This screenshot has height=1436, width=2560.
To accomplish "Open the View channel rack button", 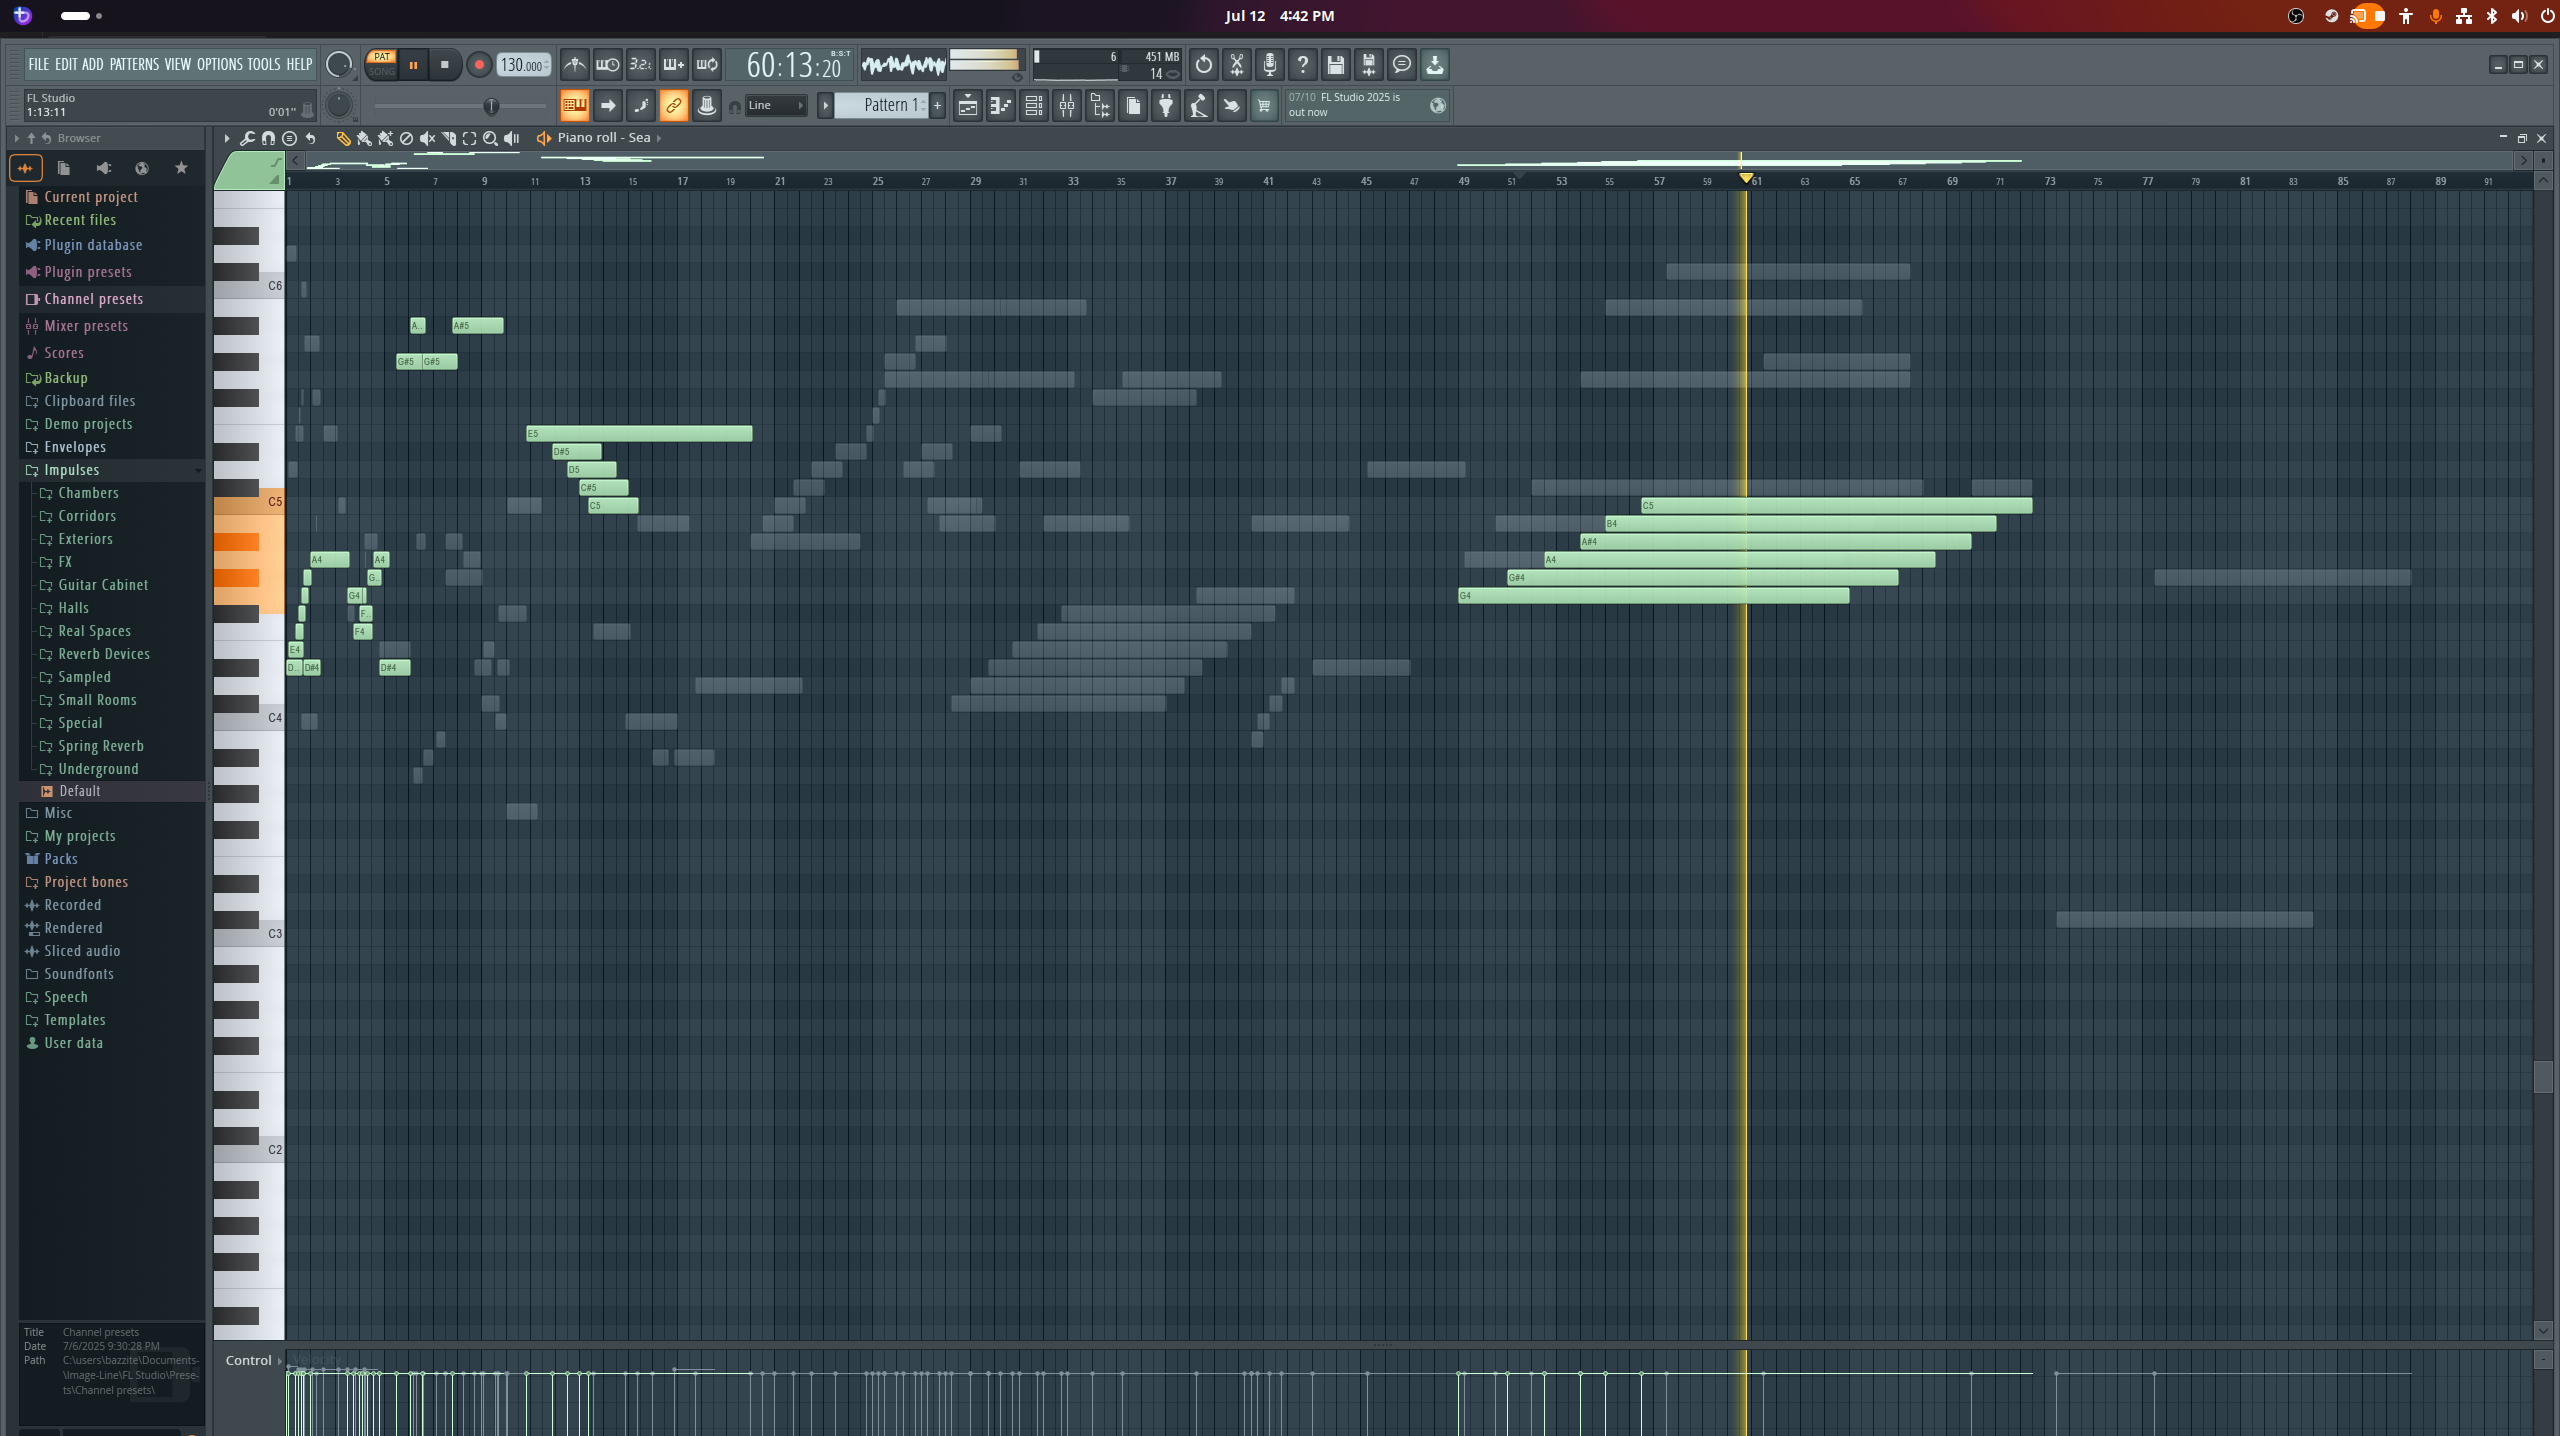I will pyautogui.click(x=1034, y=105).
